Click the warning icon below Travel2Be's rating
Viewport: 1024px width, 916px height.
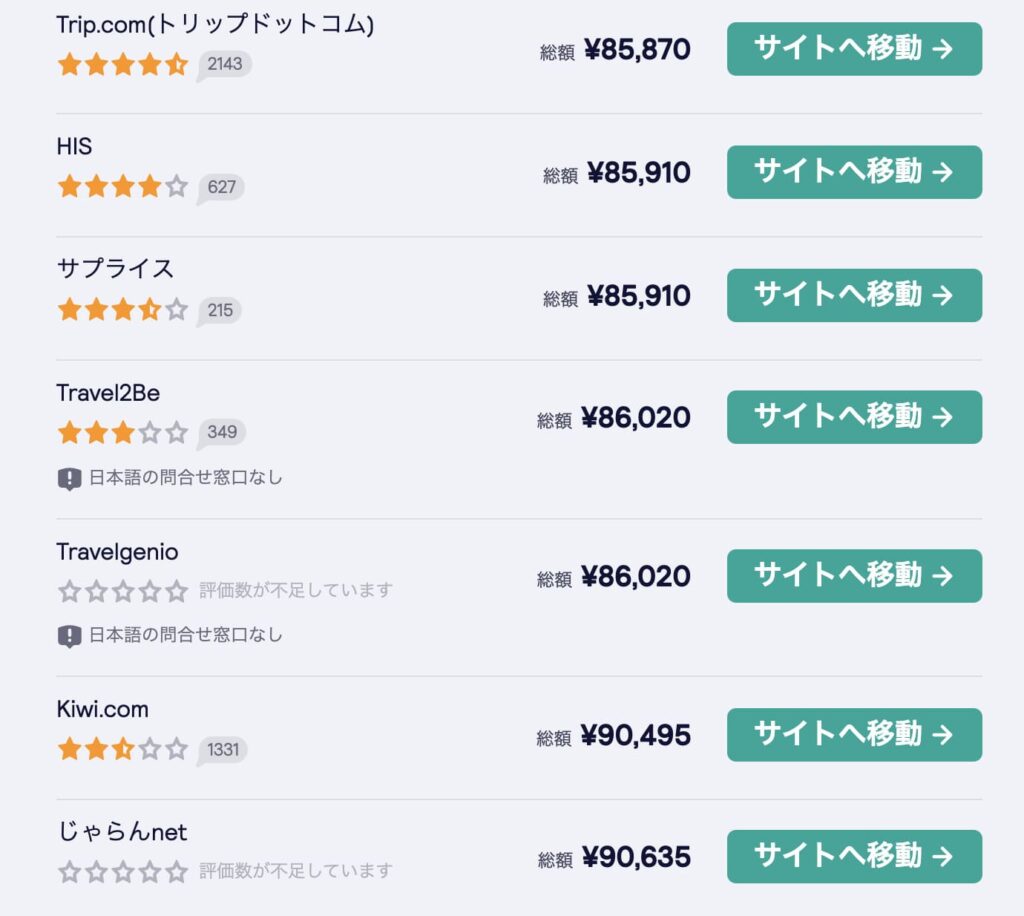tap(68, 477)
